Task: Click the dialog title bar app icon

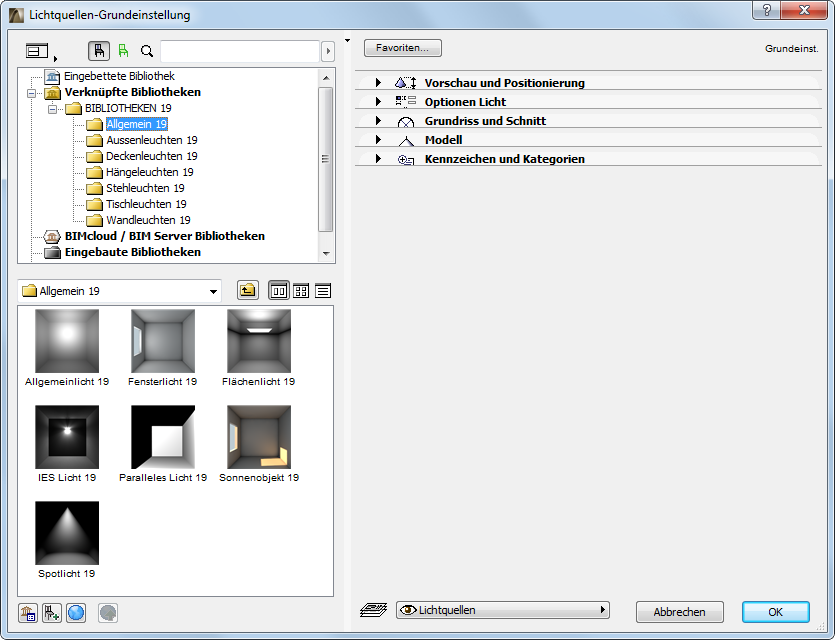Action: (17, 15)
